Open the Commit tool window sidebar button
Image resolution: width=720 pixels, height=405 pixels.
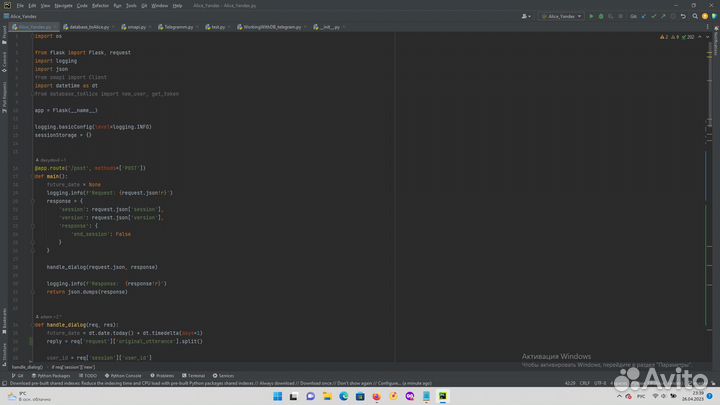4,62
